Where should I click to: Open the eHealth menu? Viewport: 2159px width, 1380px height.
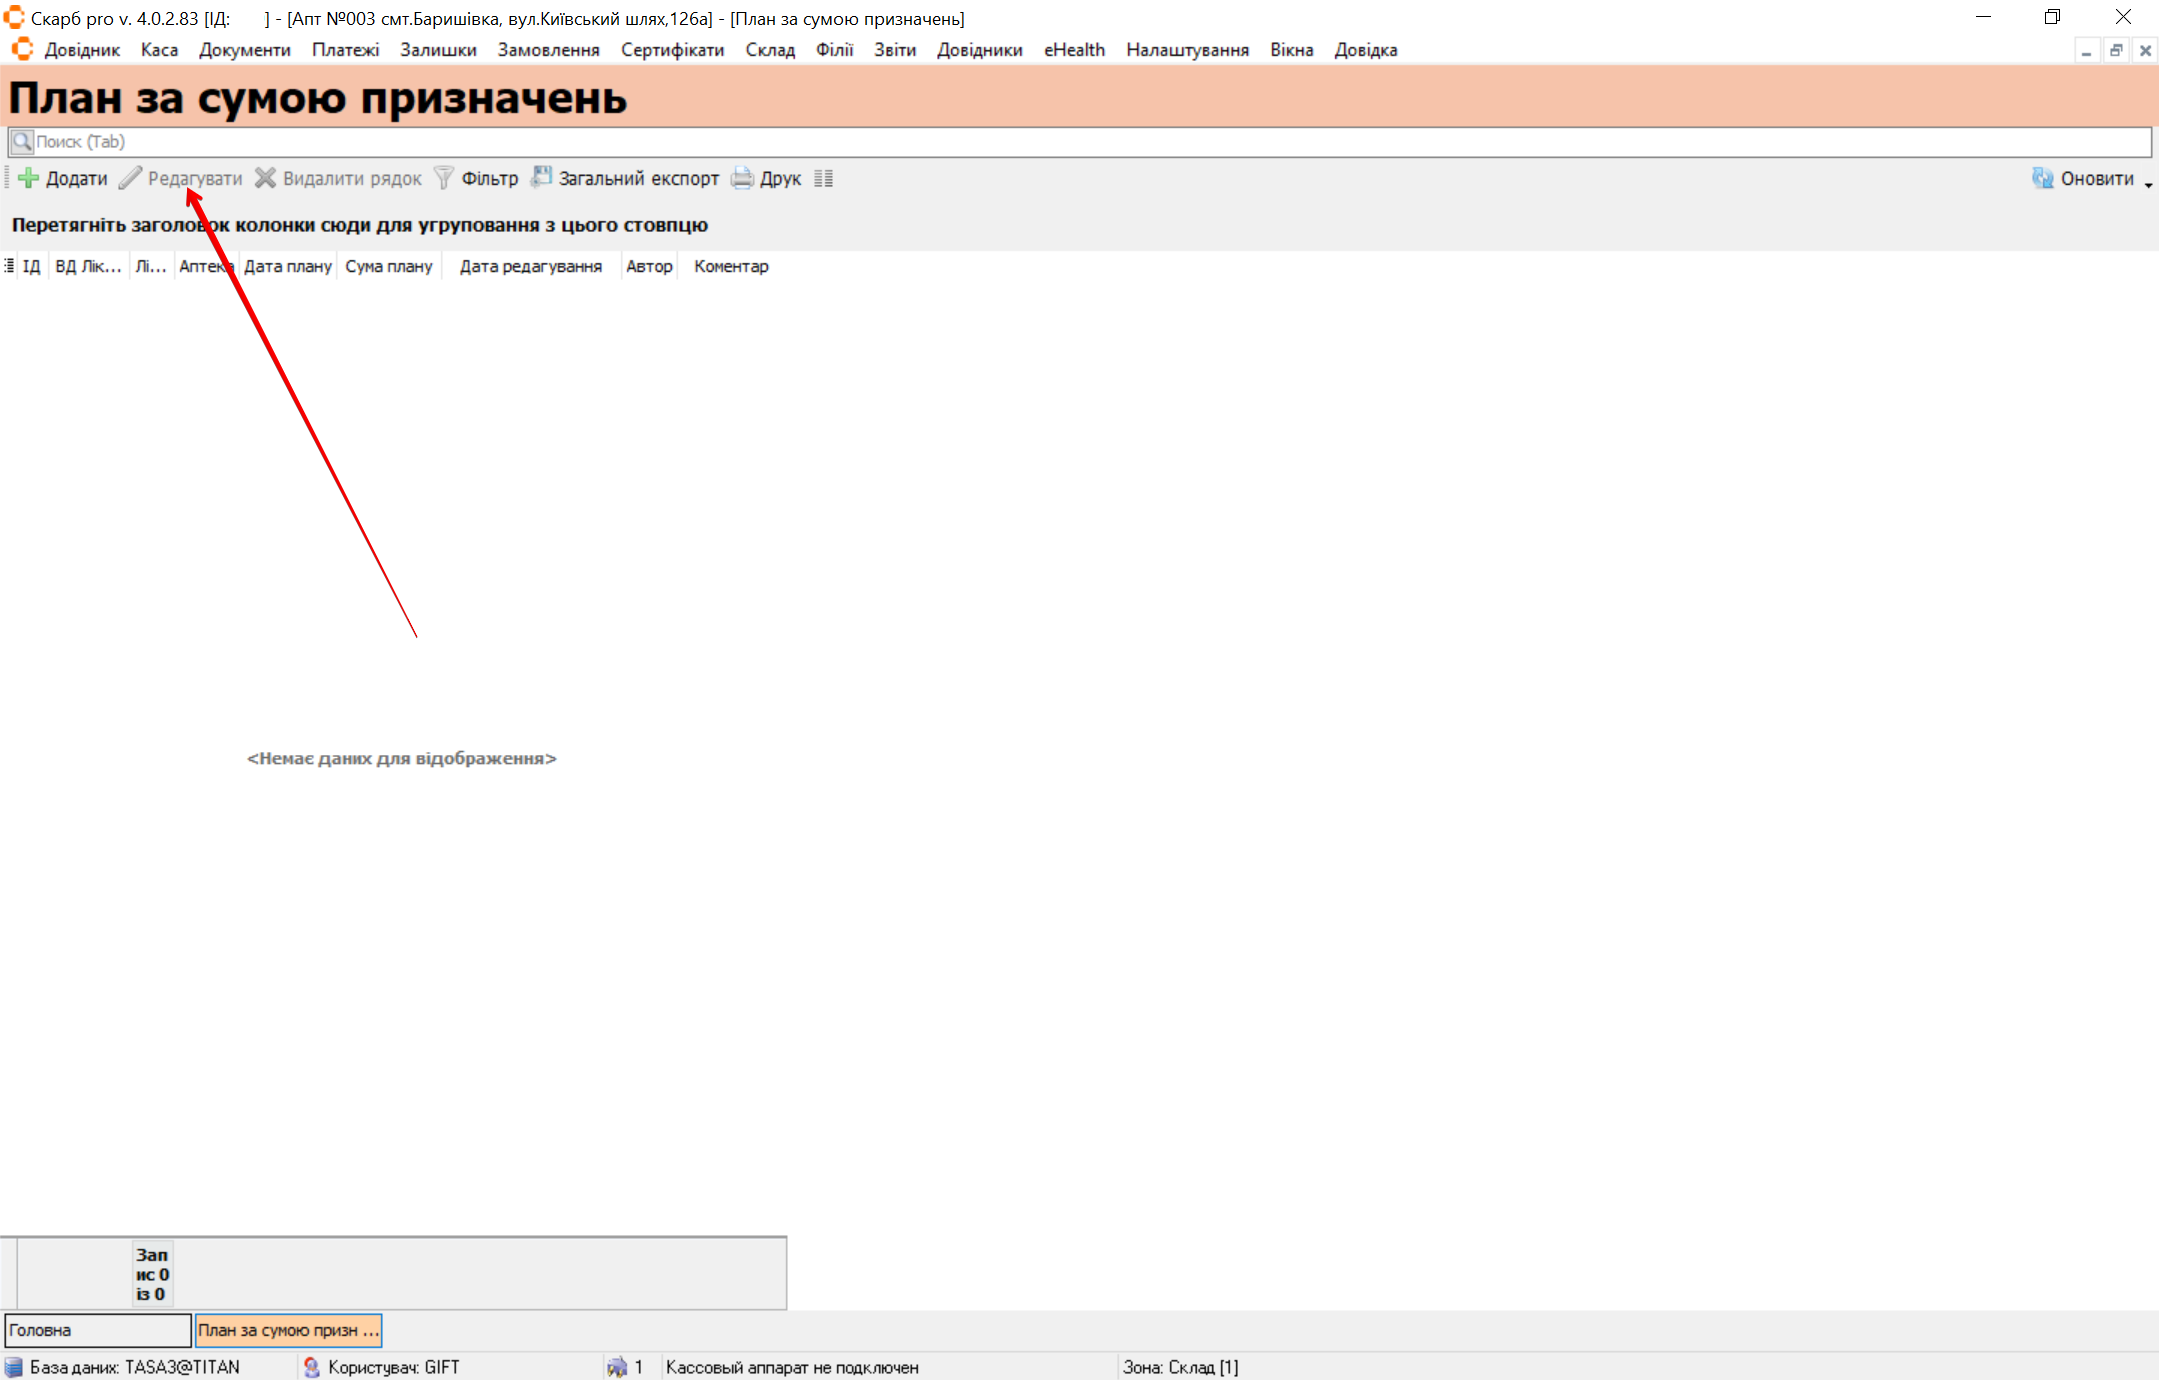click(1074, 50)
